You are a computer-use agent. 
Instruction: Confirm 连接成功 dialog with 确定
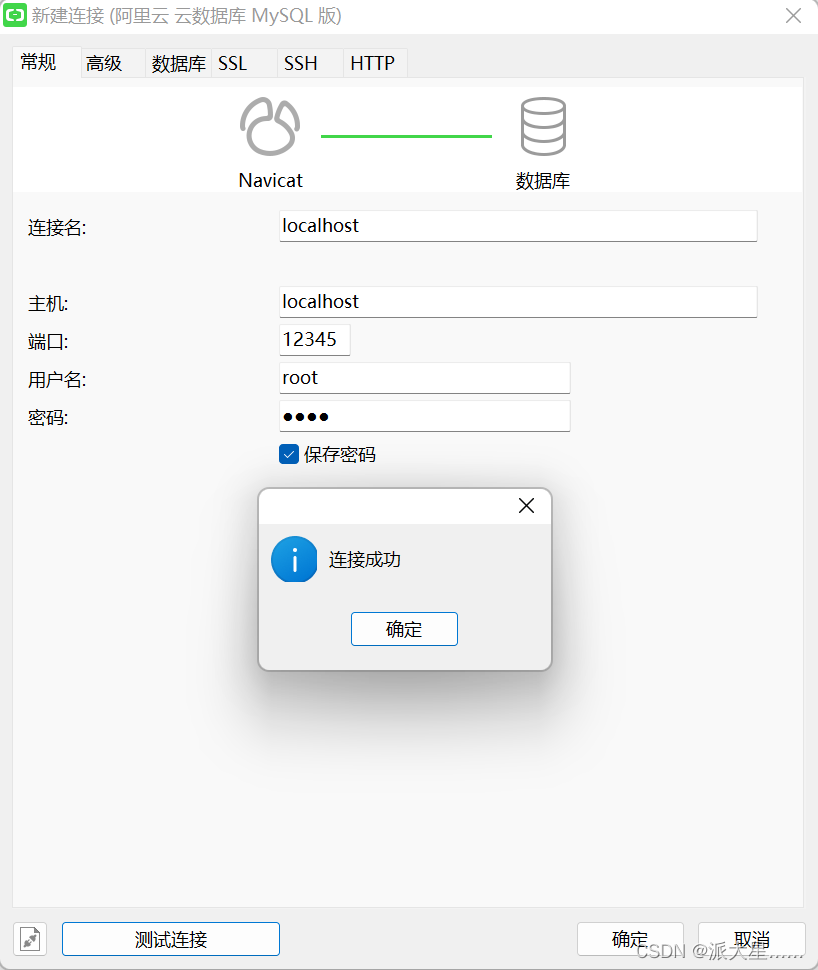(404, 629)
